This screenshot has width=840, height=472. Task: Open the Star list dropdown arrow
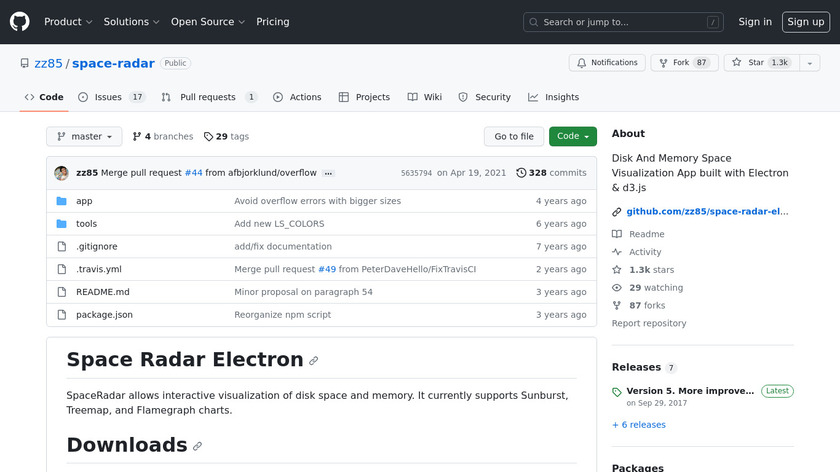(x=807, y=63)
